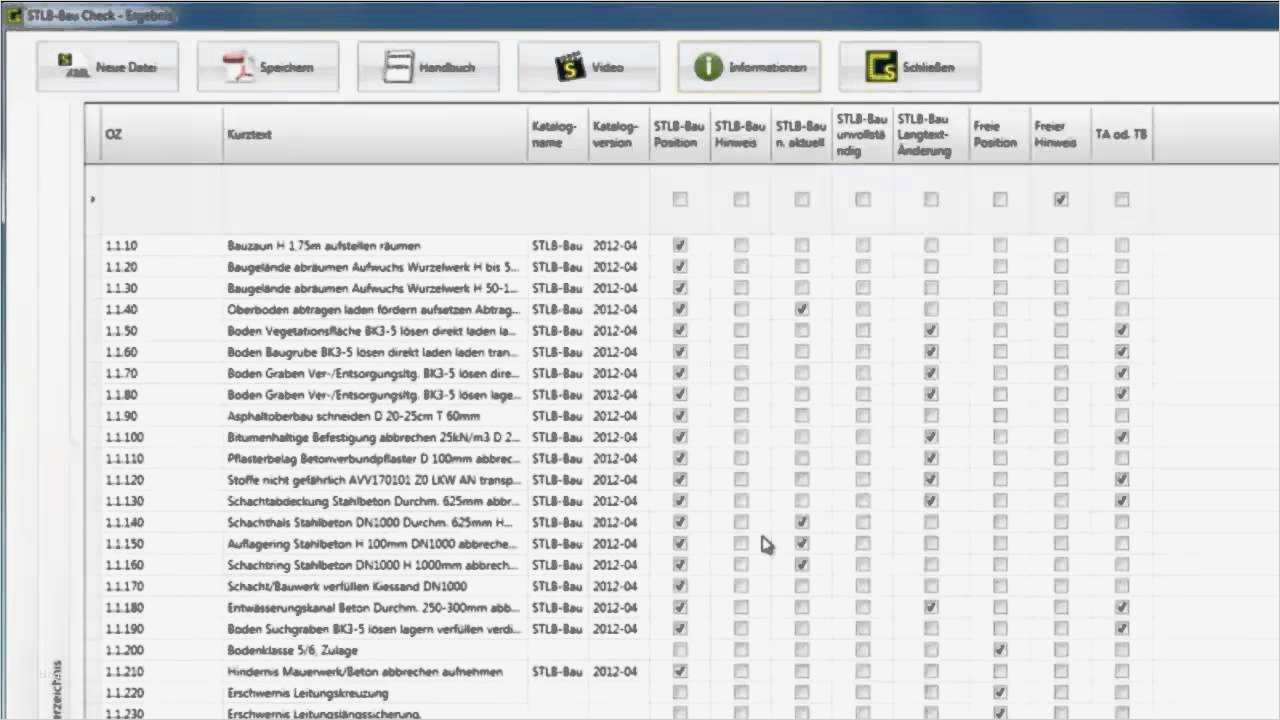
Task: Click the STLB-Bau Langtext-Änderung column header
Action: point(931,134)
